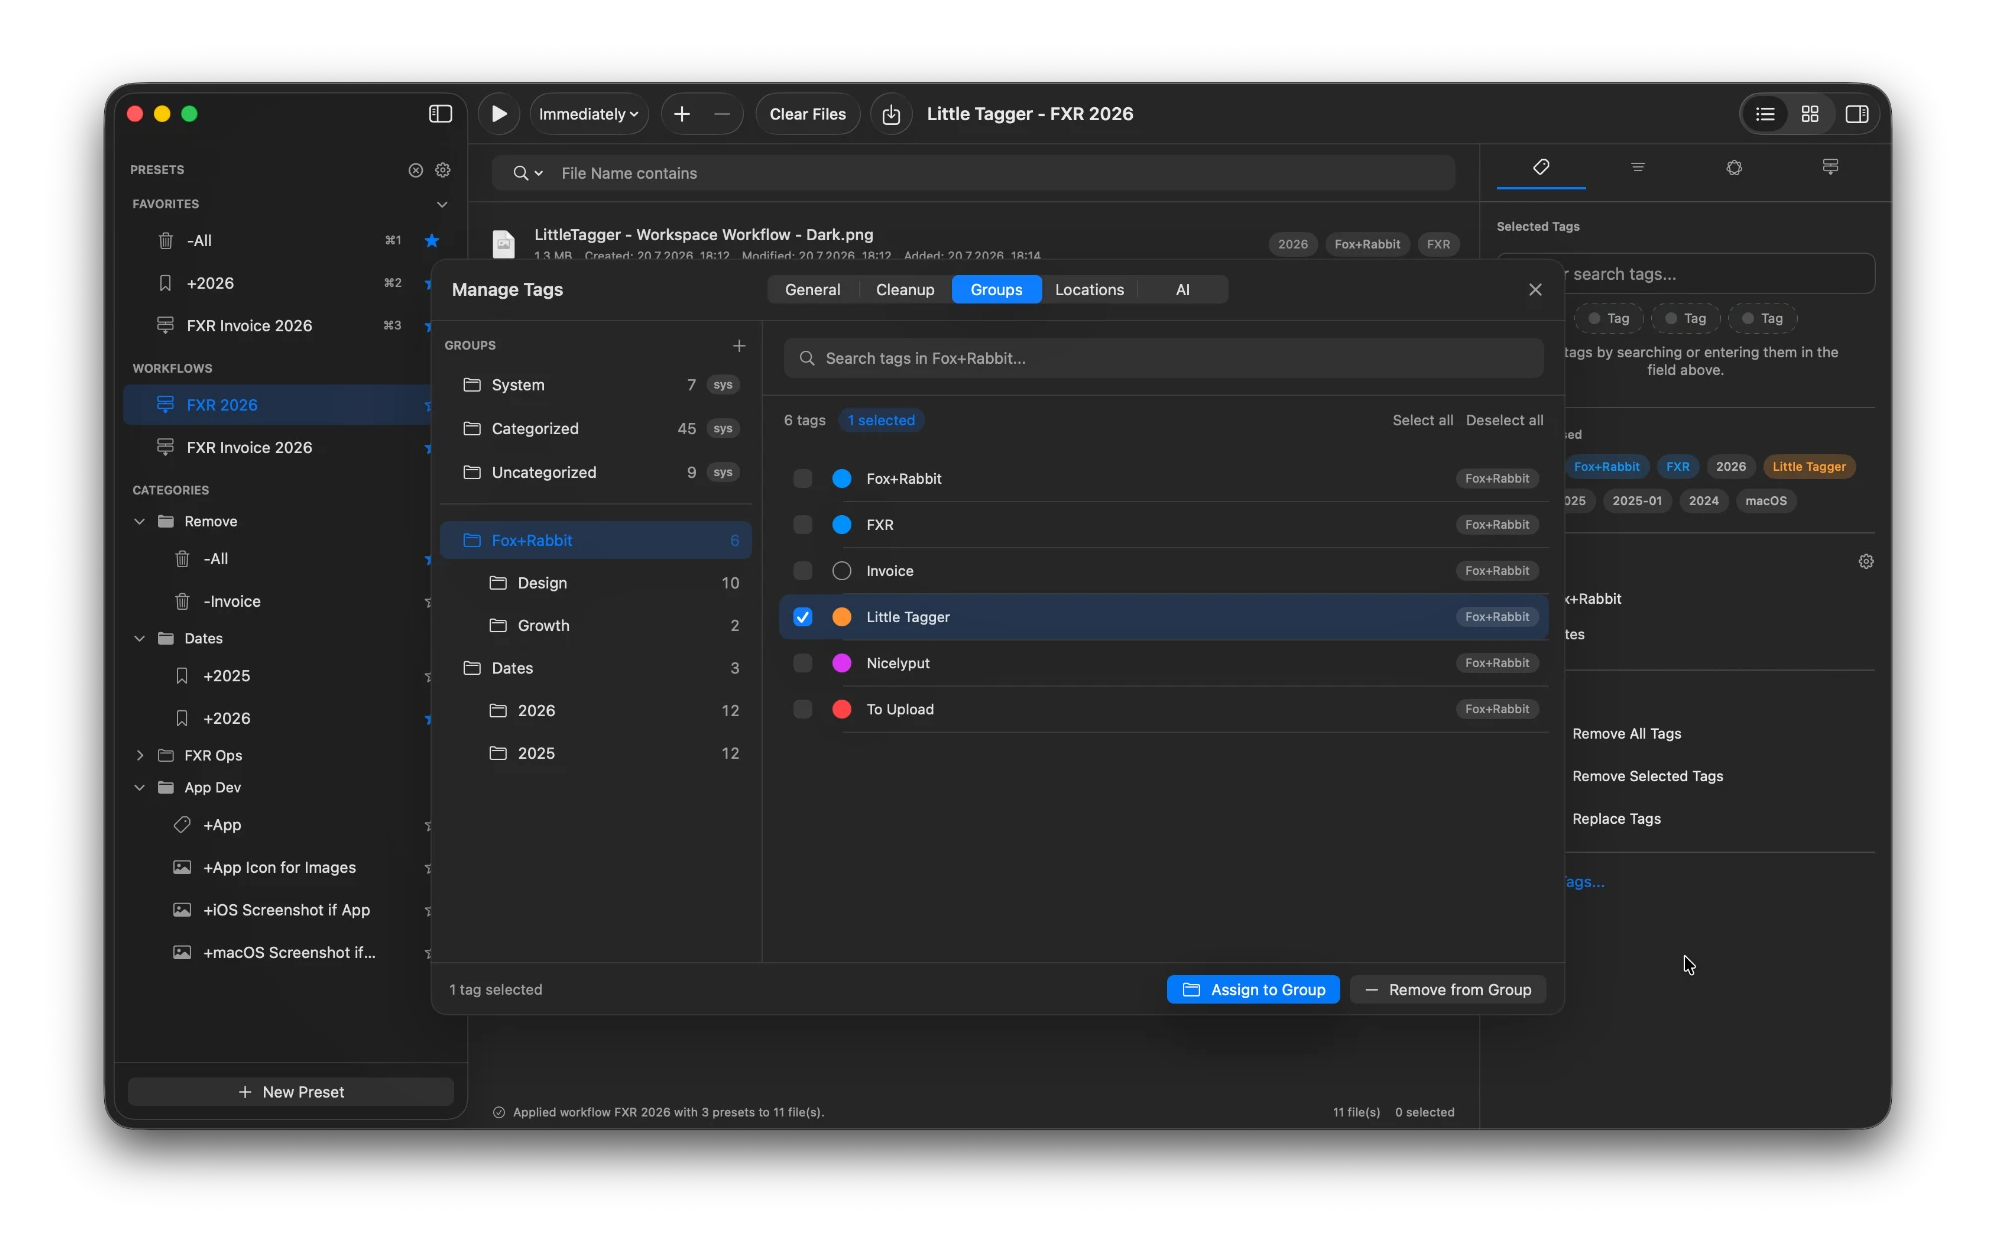Screen dimensions: 1996x1255
Task: Click Remove from Group button
Action: (1448, 990)
